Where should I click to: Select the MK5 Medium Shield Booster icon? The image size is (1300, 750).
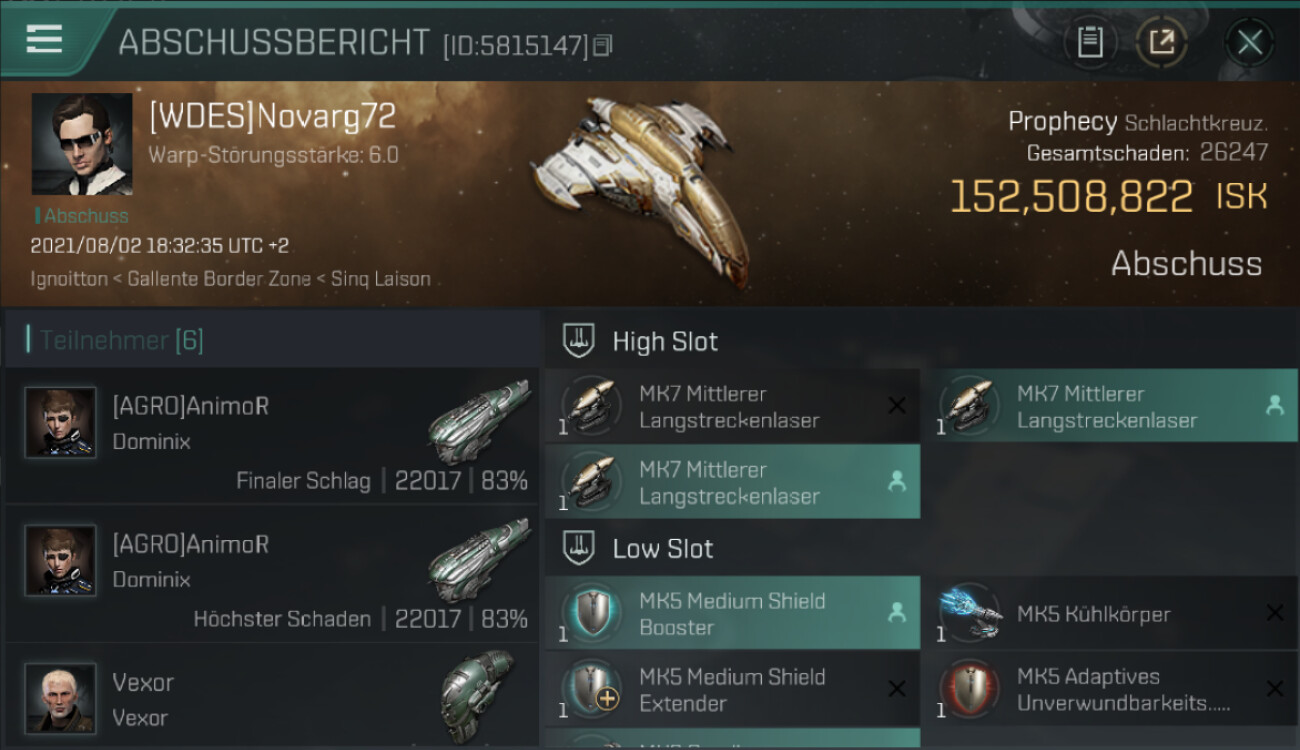click(590, 612)
